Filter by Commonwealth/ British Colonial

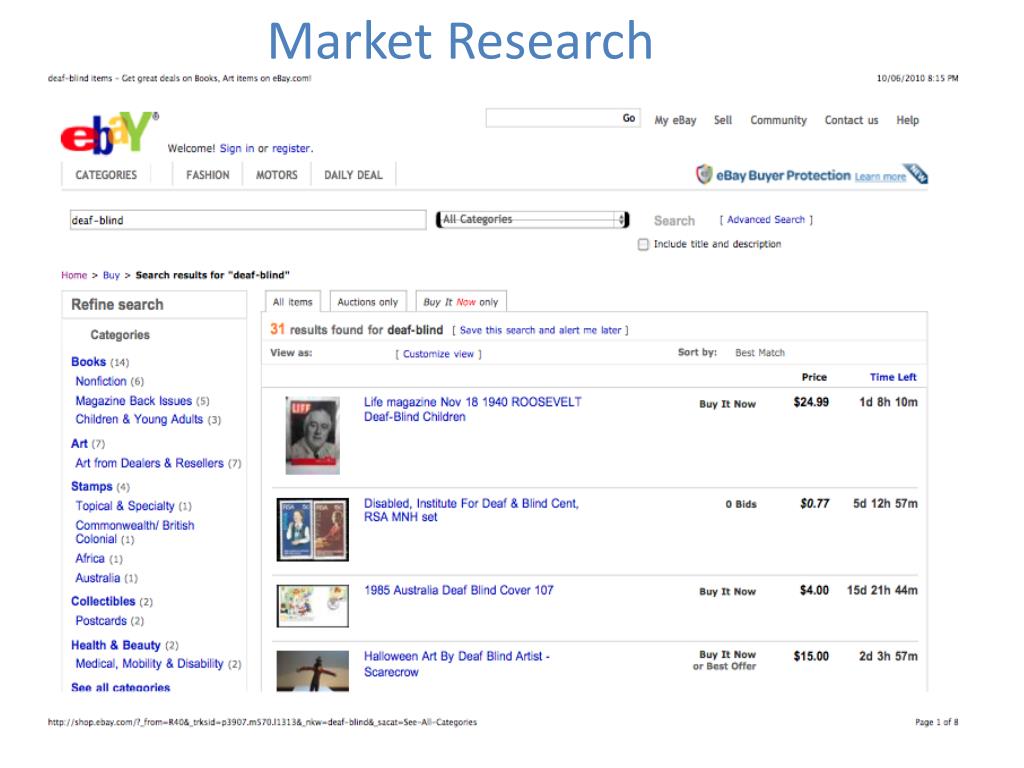135,532
